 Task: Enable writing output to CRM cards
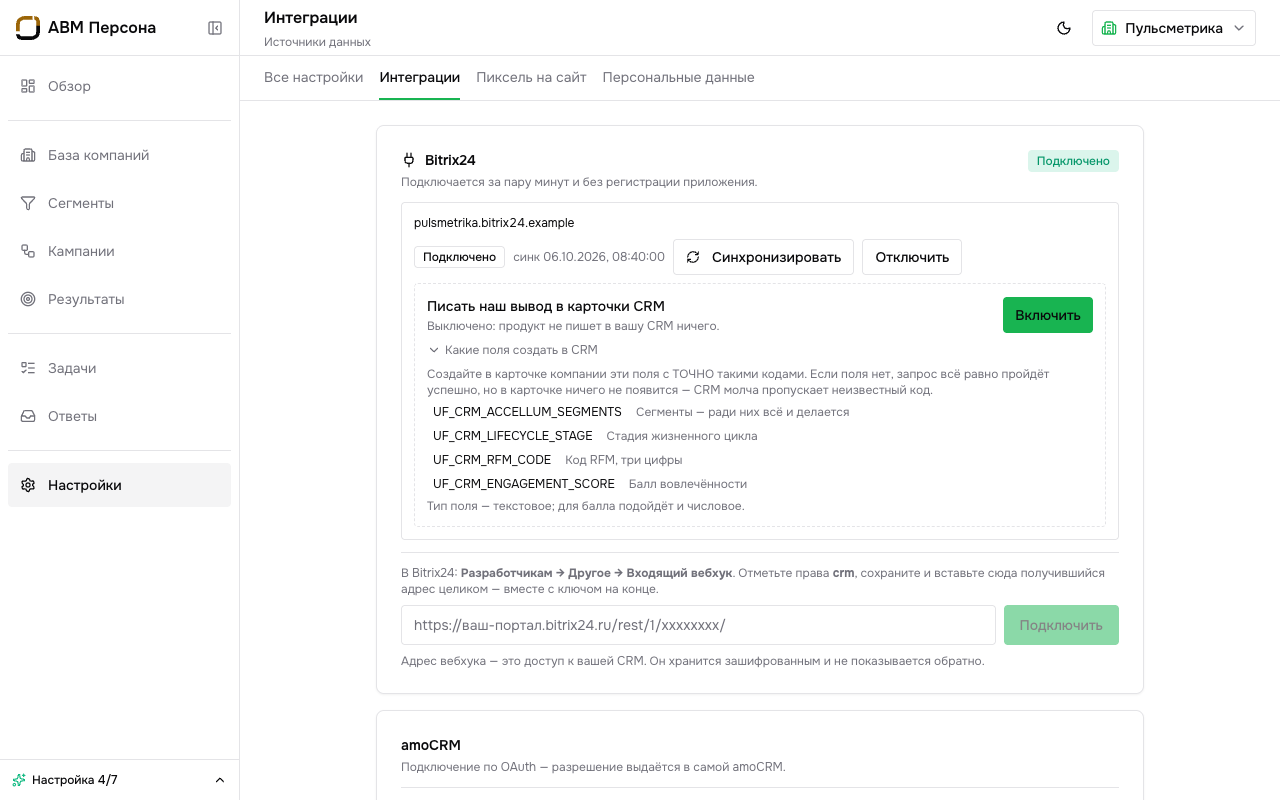[1048, 315]
